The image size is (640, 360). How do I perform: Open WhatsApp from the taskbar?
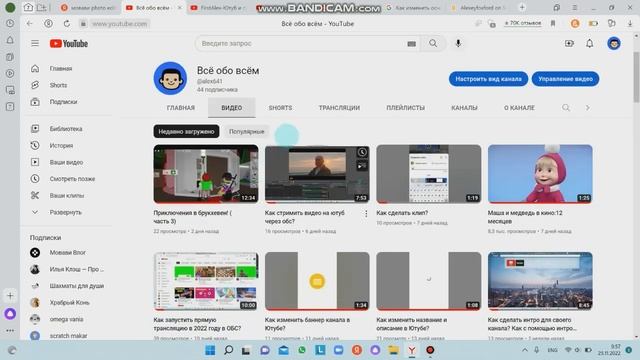(x=302, y=350)
